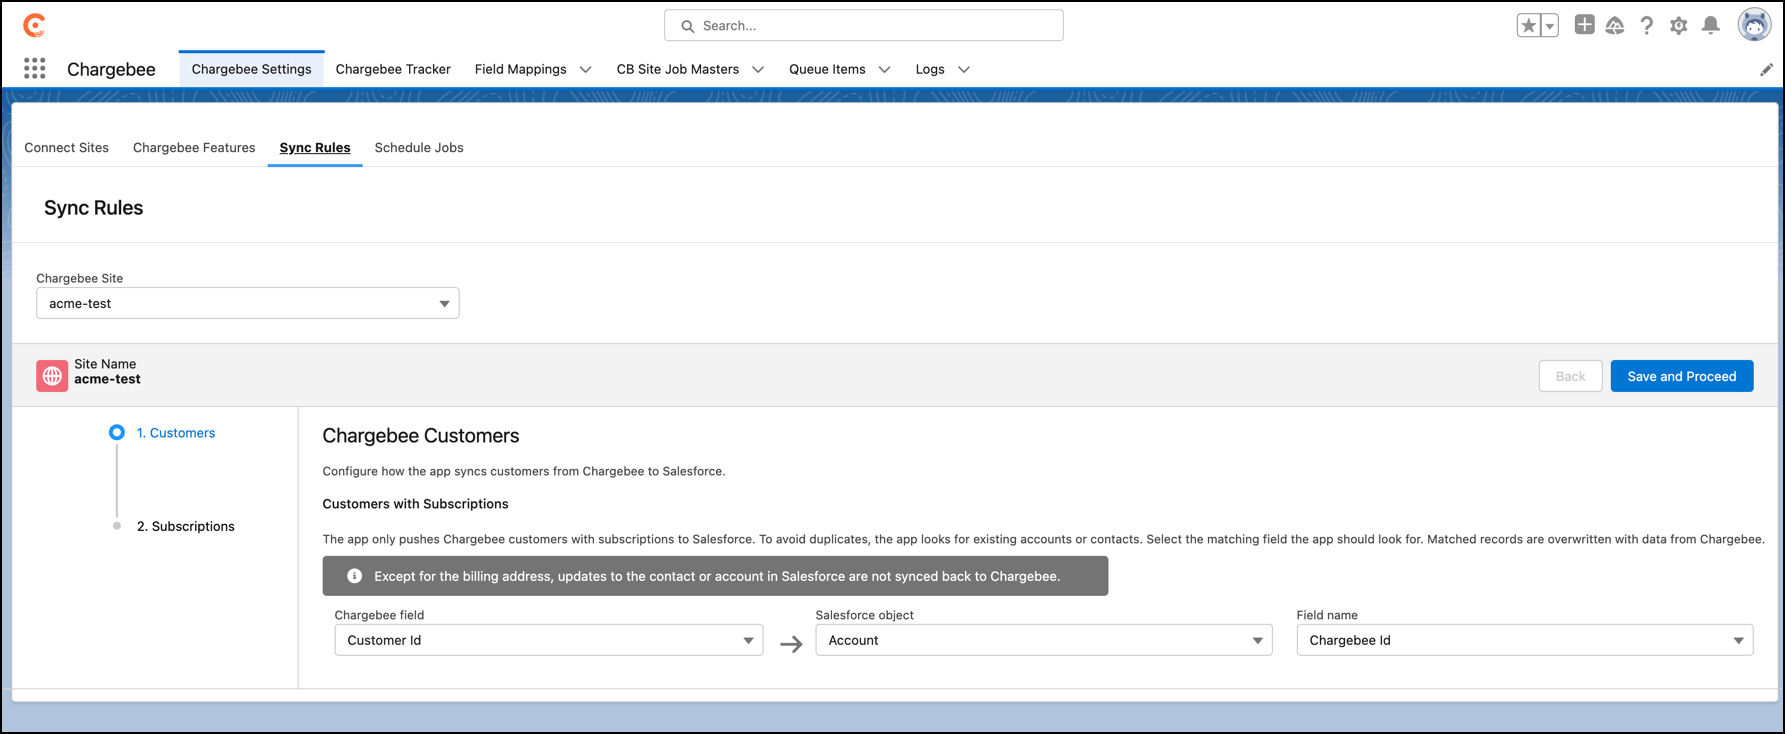This screenshot has height=734, width=1785.
Task: Open the global create plus icon
Action: tap(1584, 25)
